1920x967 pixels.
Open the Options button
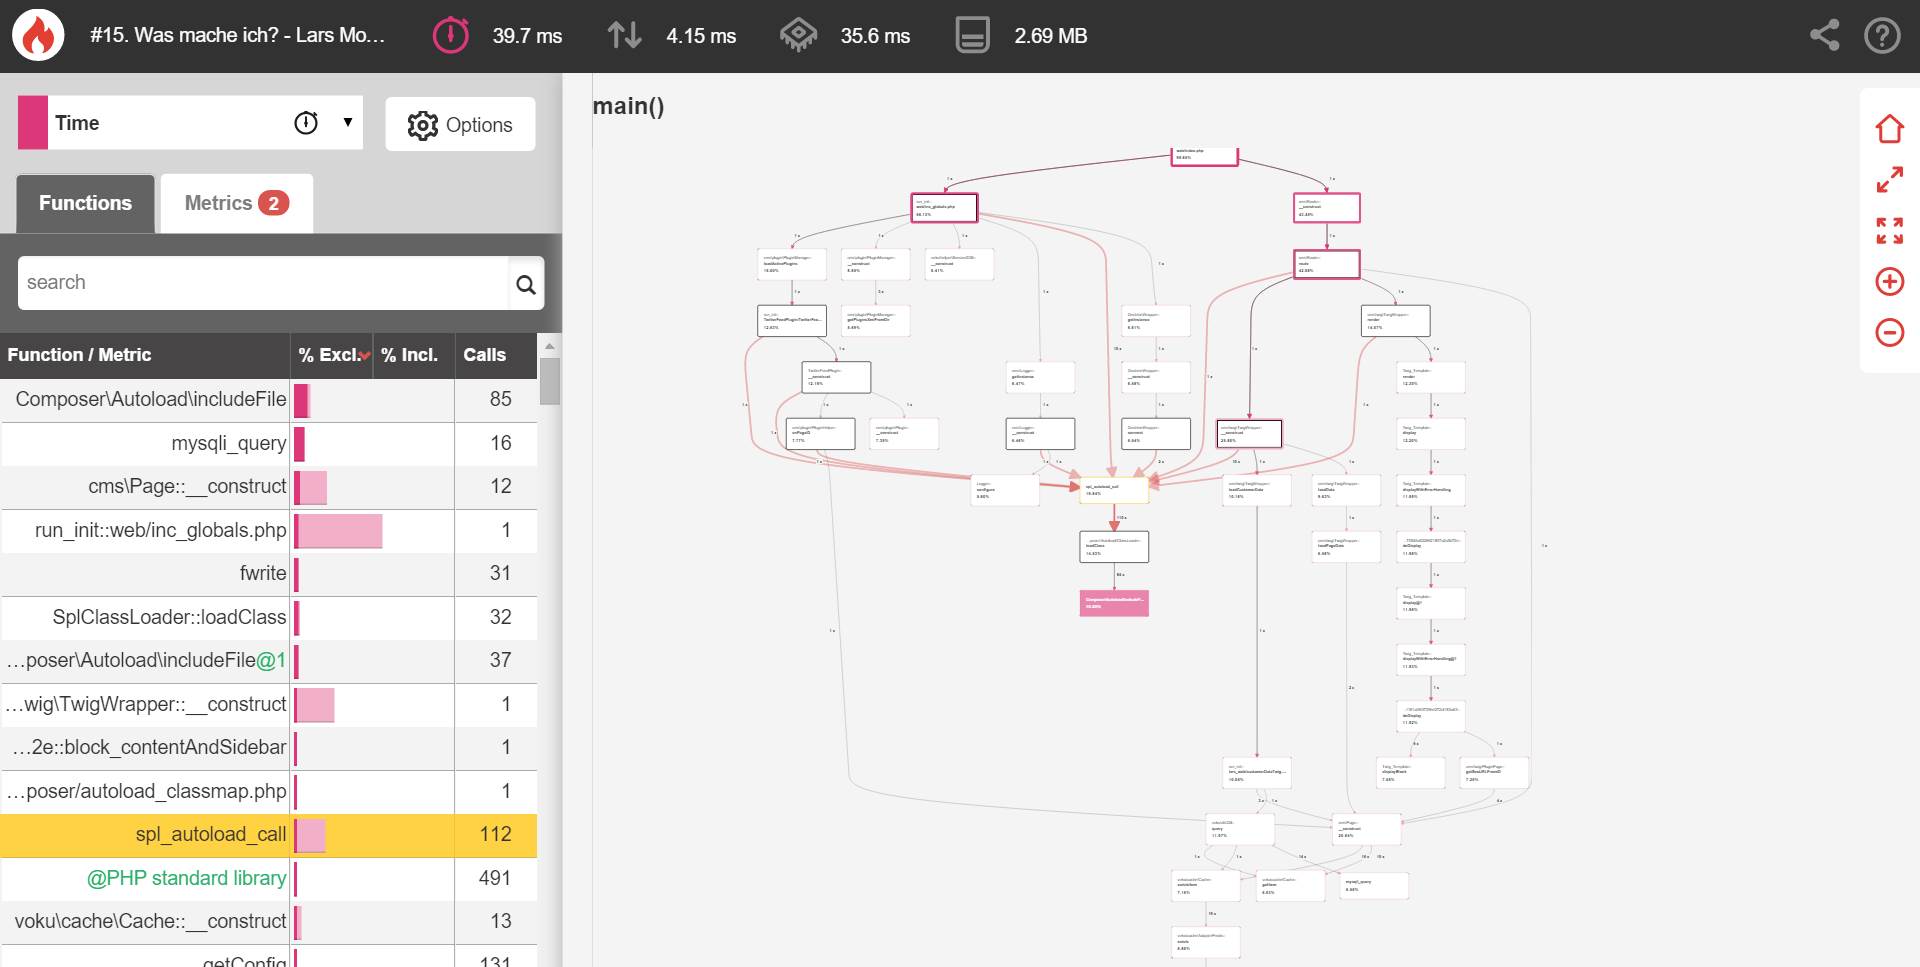tap(460, 125)
